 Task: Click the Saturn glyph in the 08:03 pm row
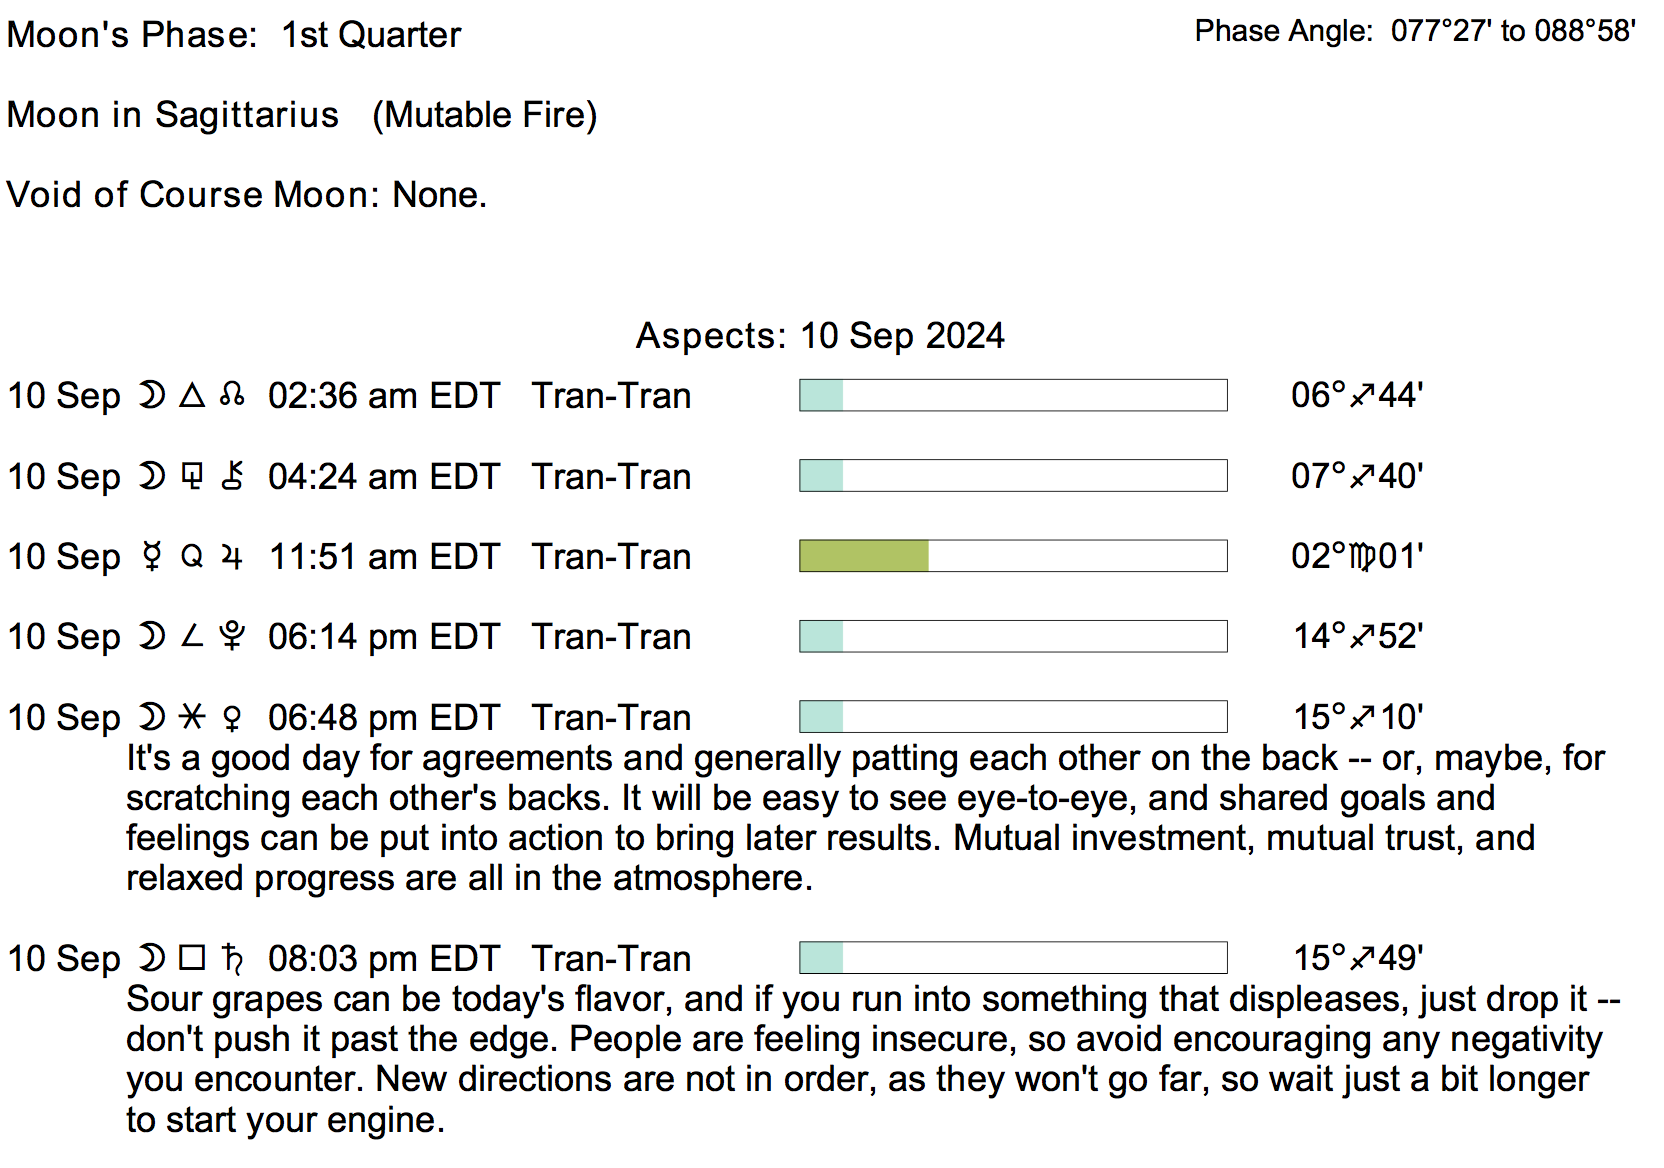pyautogui.click(x=232, y=959)
